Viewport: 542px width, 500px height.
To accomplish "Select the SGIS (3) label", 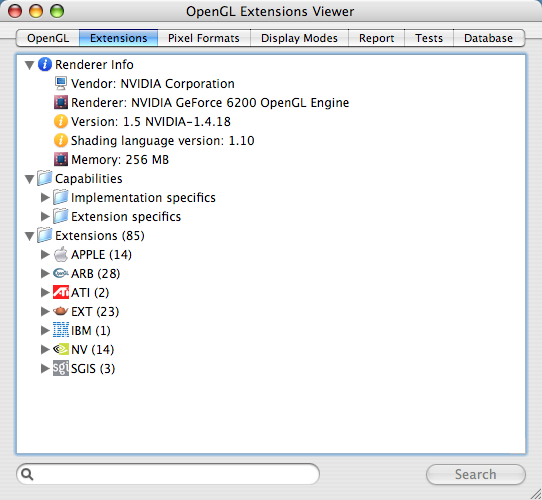I will point(93,369).
